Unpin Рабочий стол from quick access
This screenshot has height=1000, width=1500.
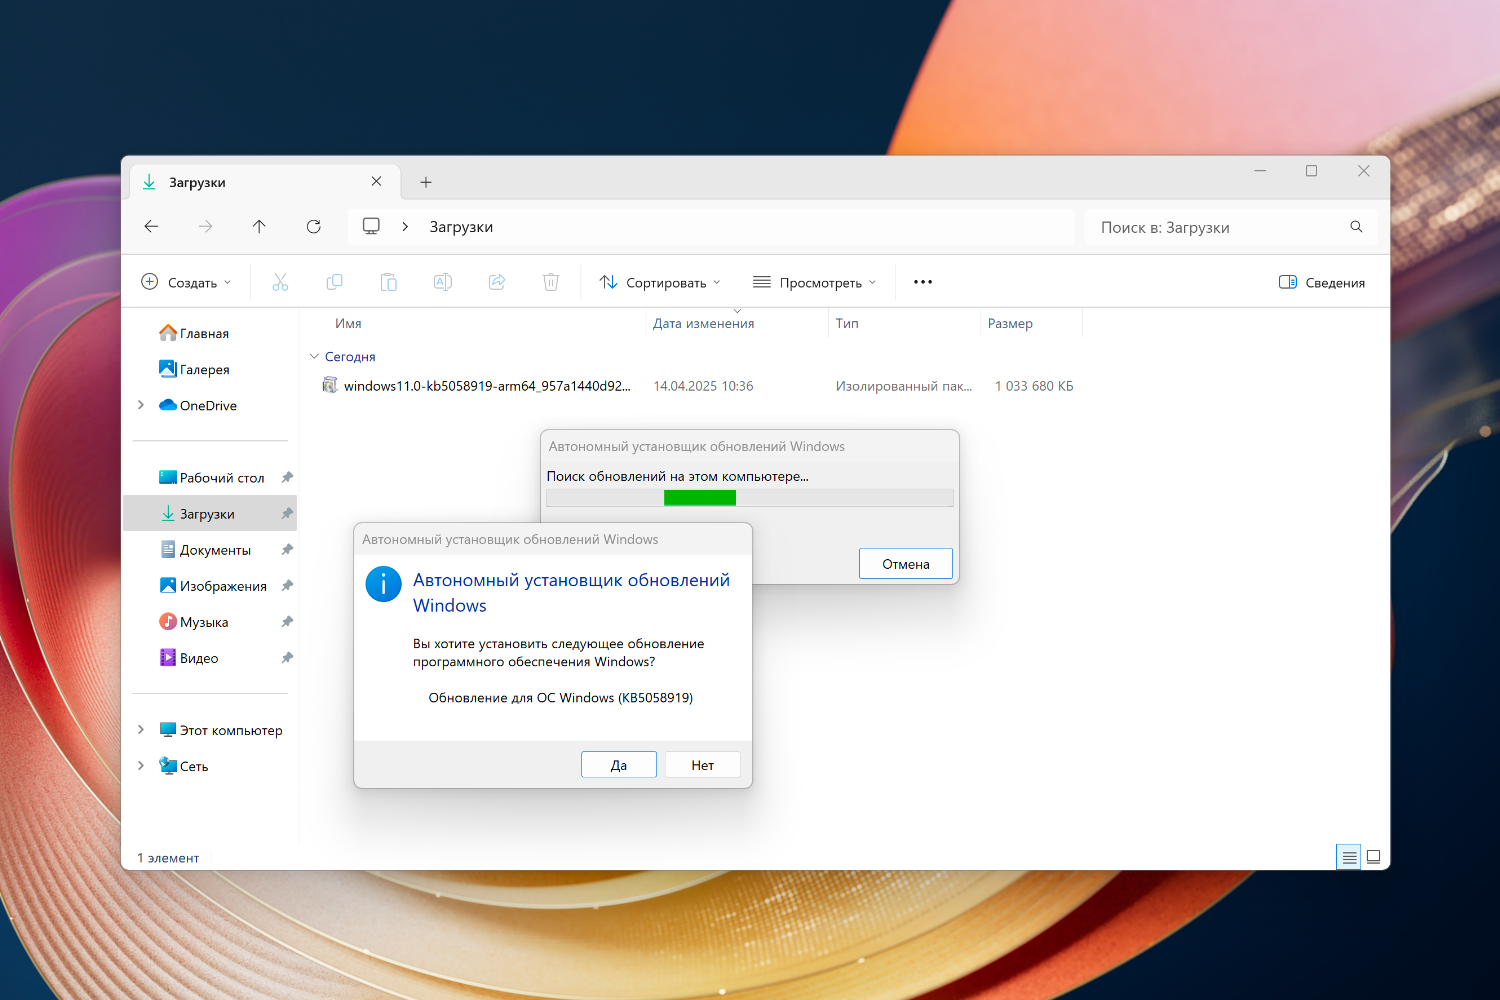(287, 477)
